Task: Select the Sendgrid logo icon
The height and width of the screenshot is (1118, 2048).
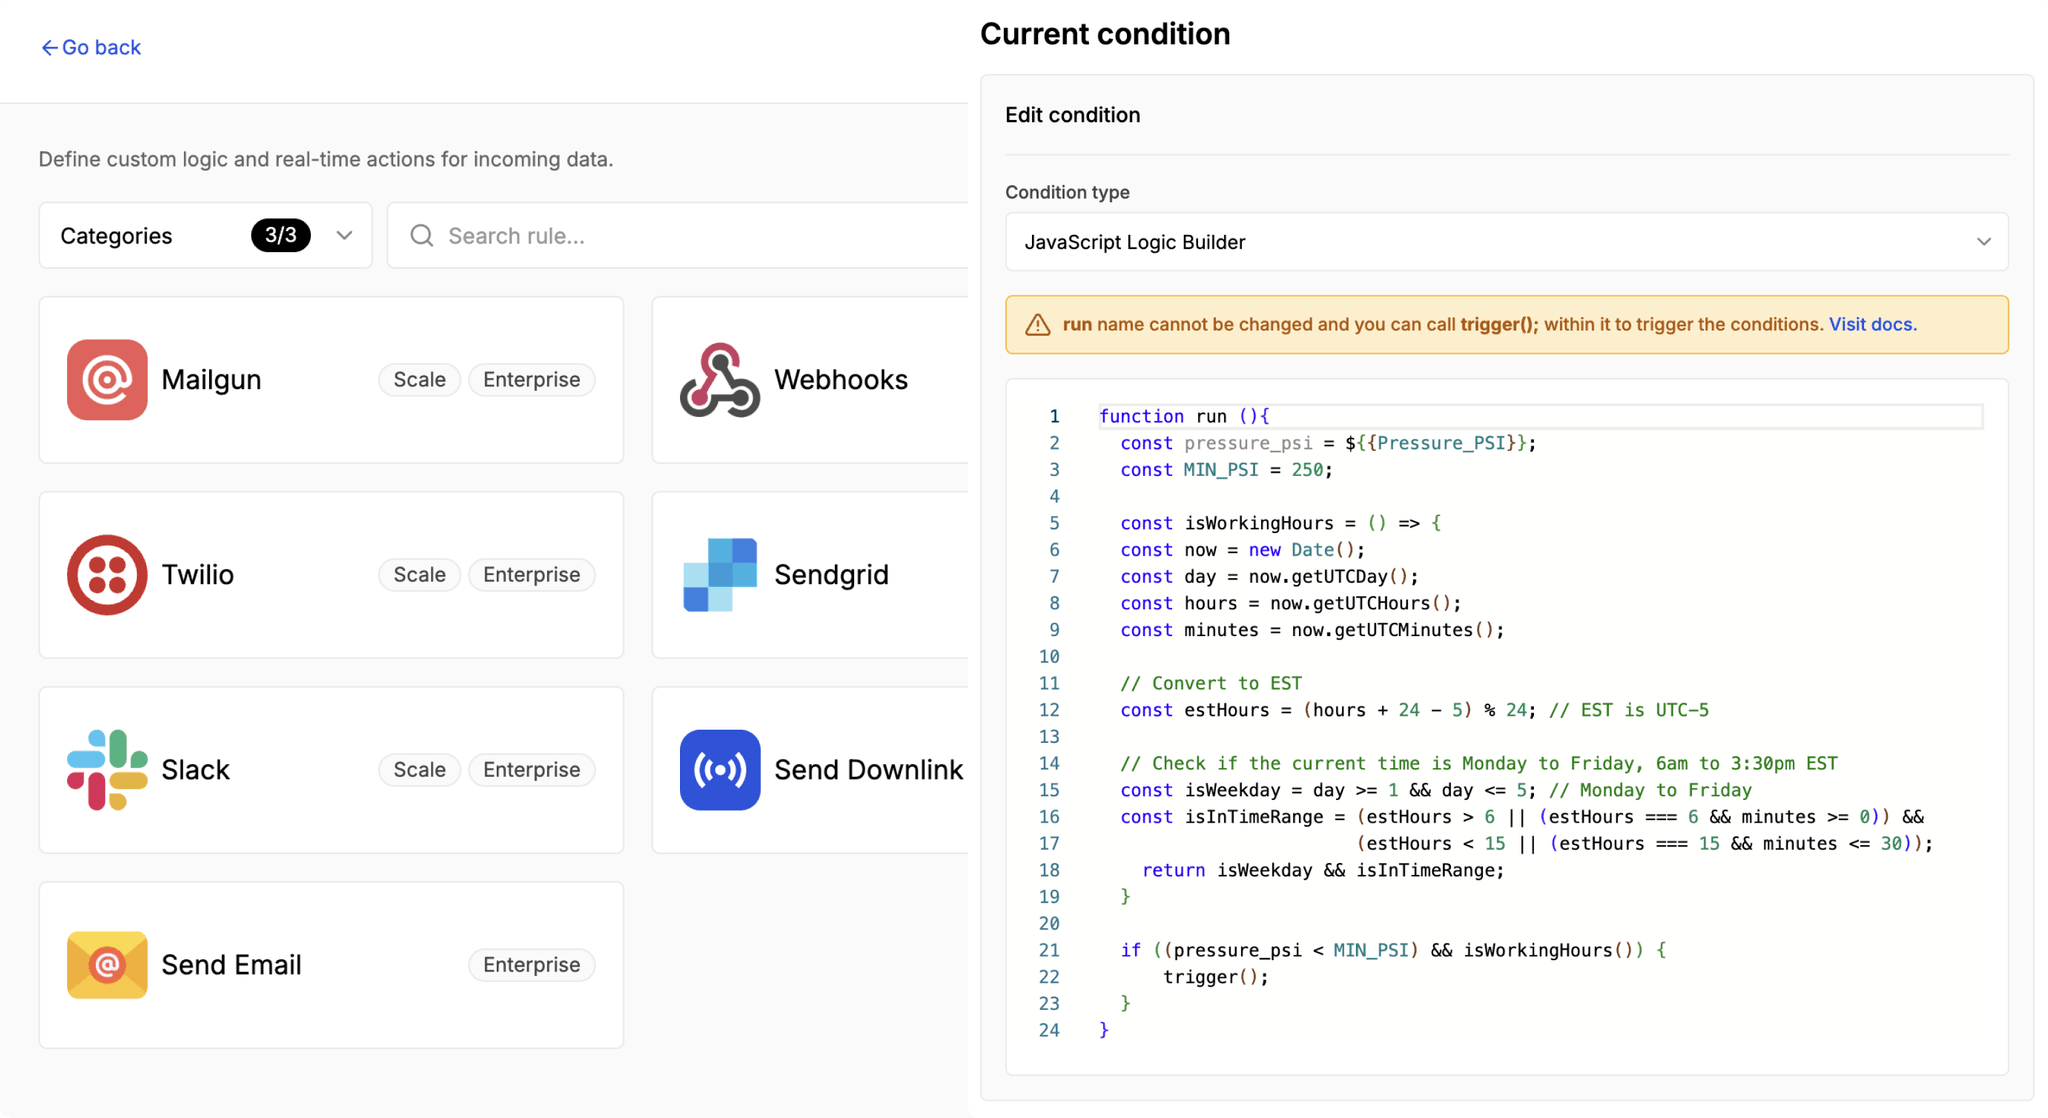Action: click(x=720, y=575)
